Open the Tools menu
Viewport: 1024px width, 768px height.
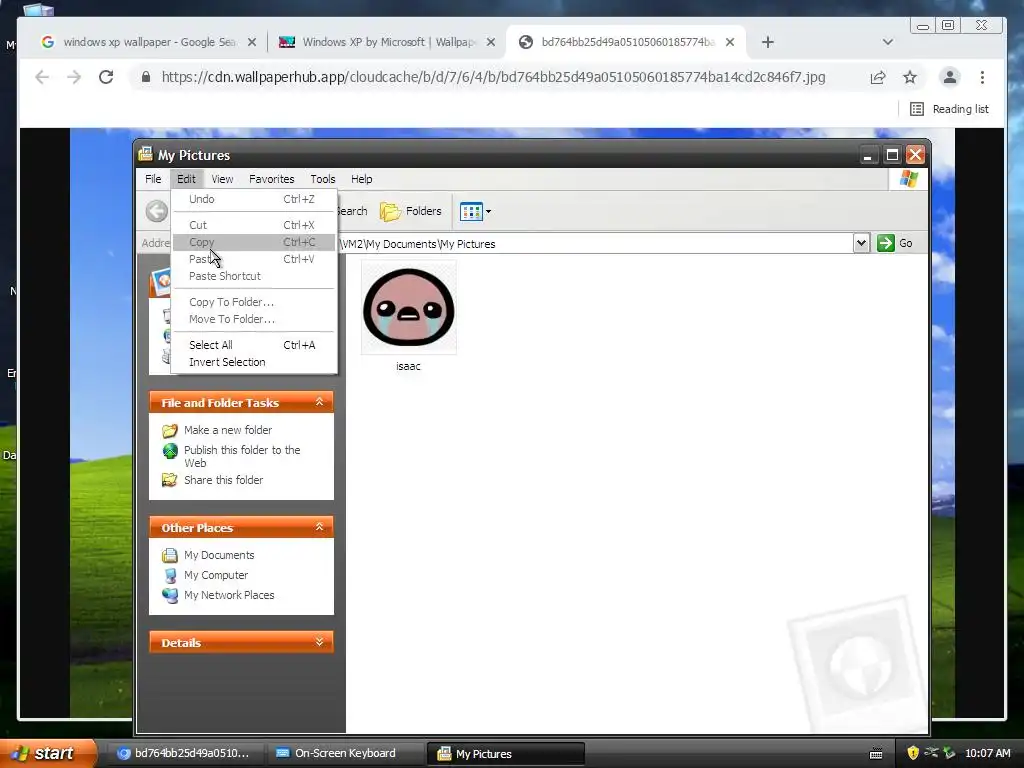323,179
